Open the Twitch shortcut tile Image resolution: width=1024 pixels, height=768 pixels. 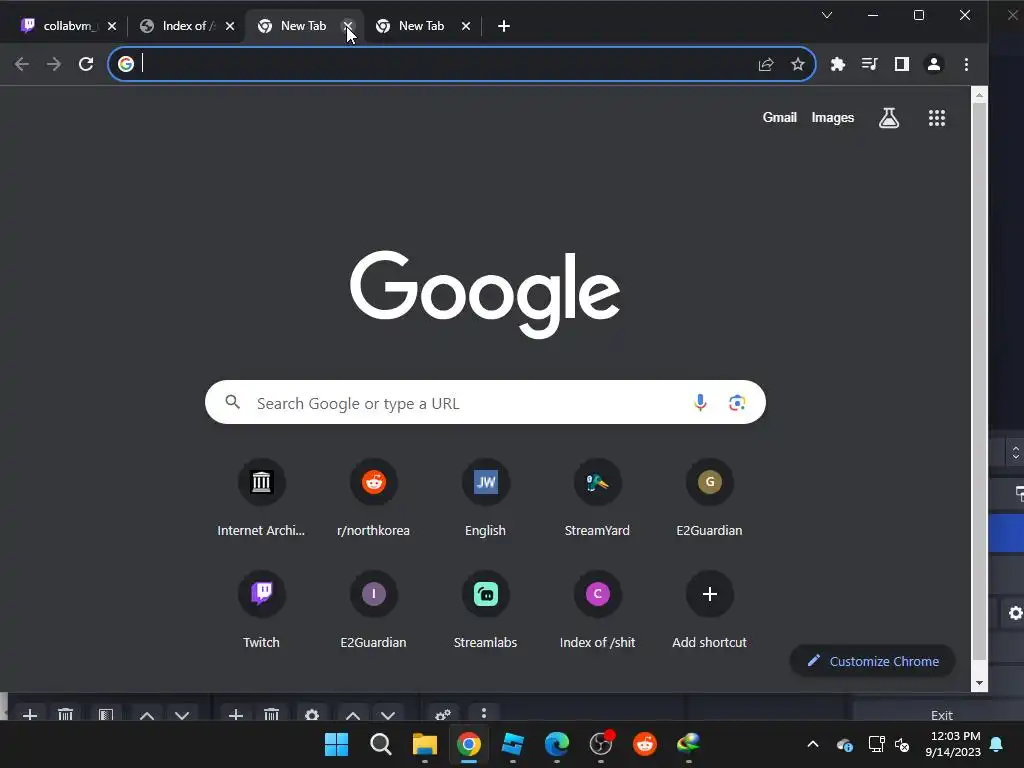[261, 610]
